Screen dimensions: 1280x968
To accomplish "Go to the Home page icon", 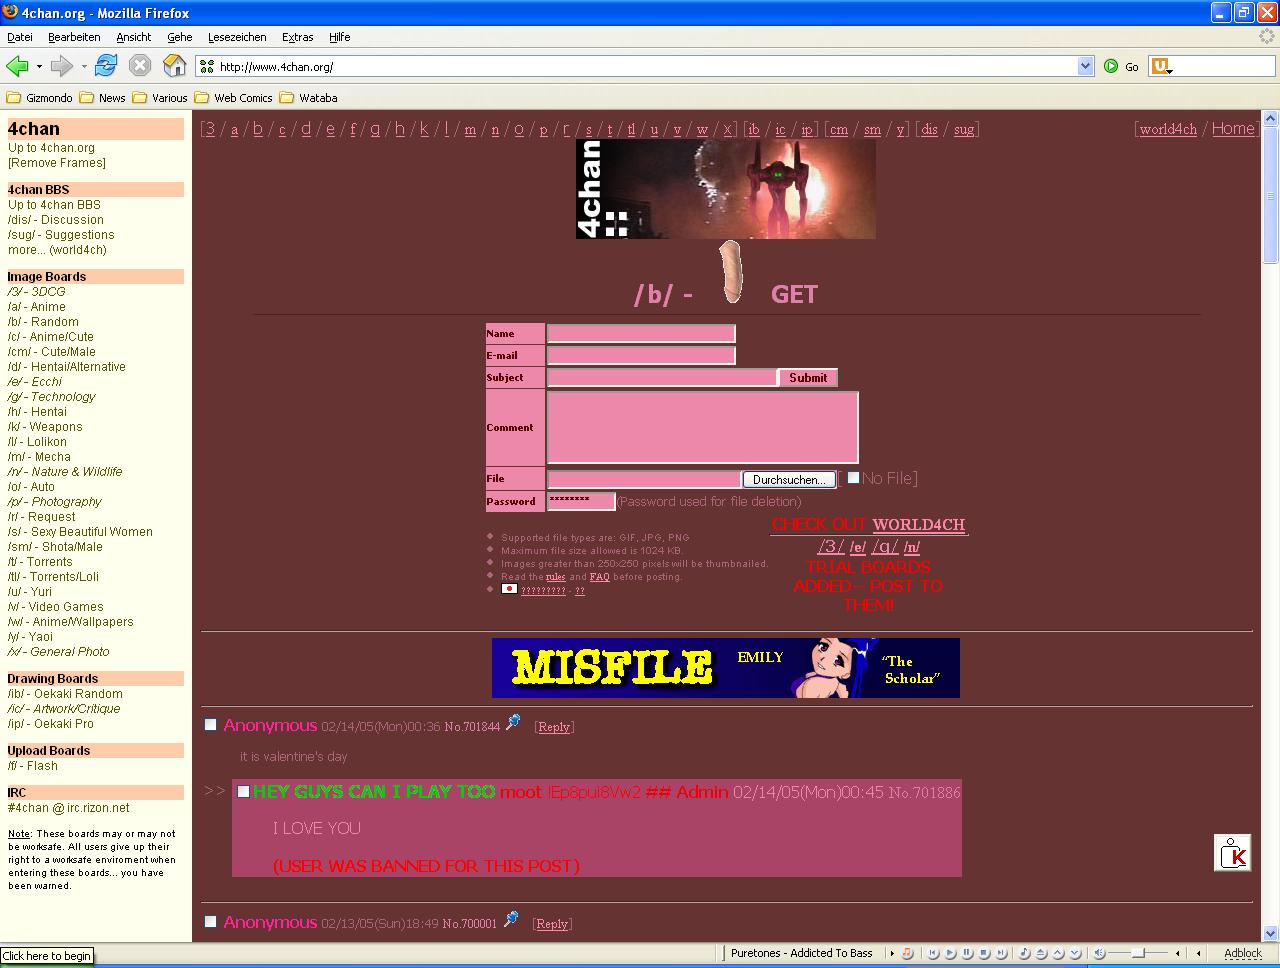I will [174, 66].
